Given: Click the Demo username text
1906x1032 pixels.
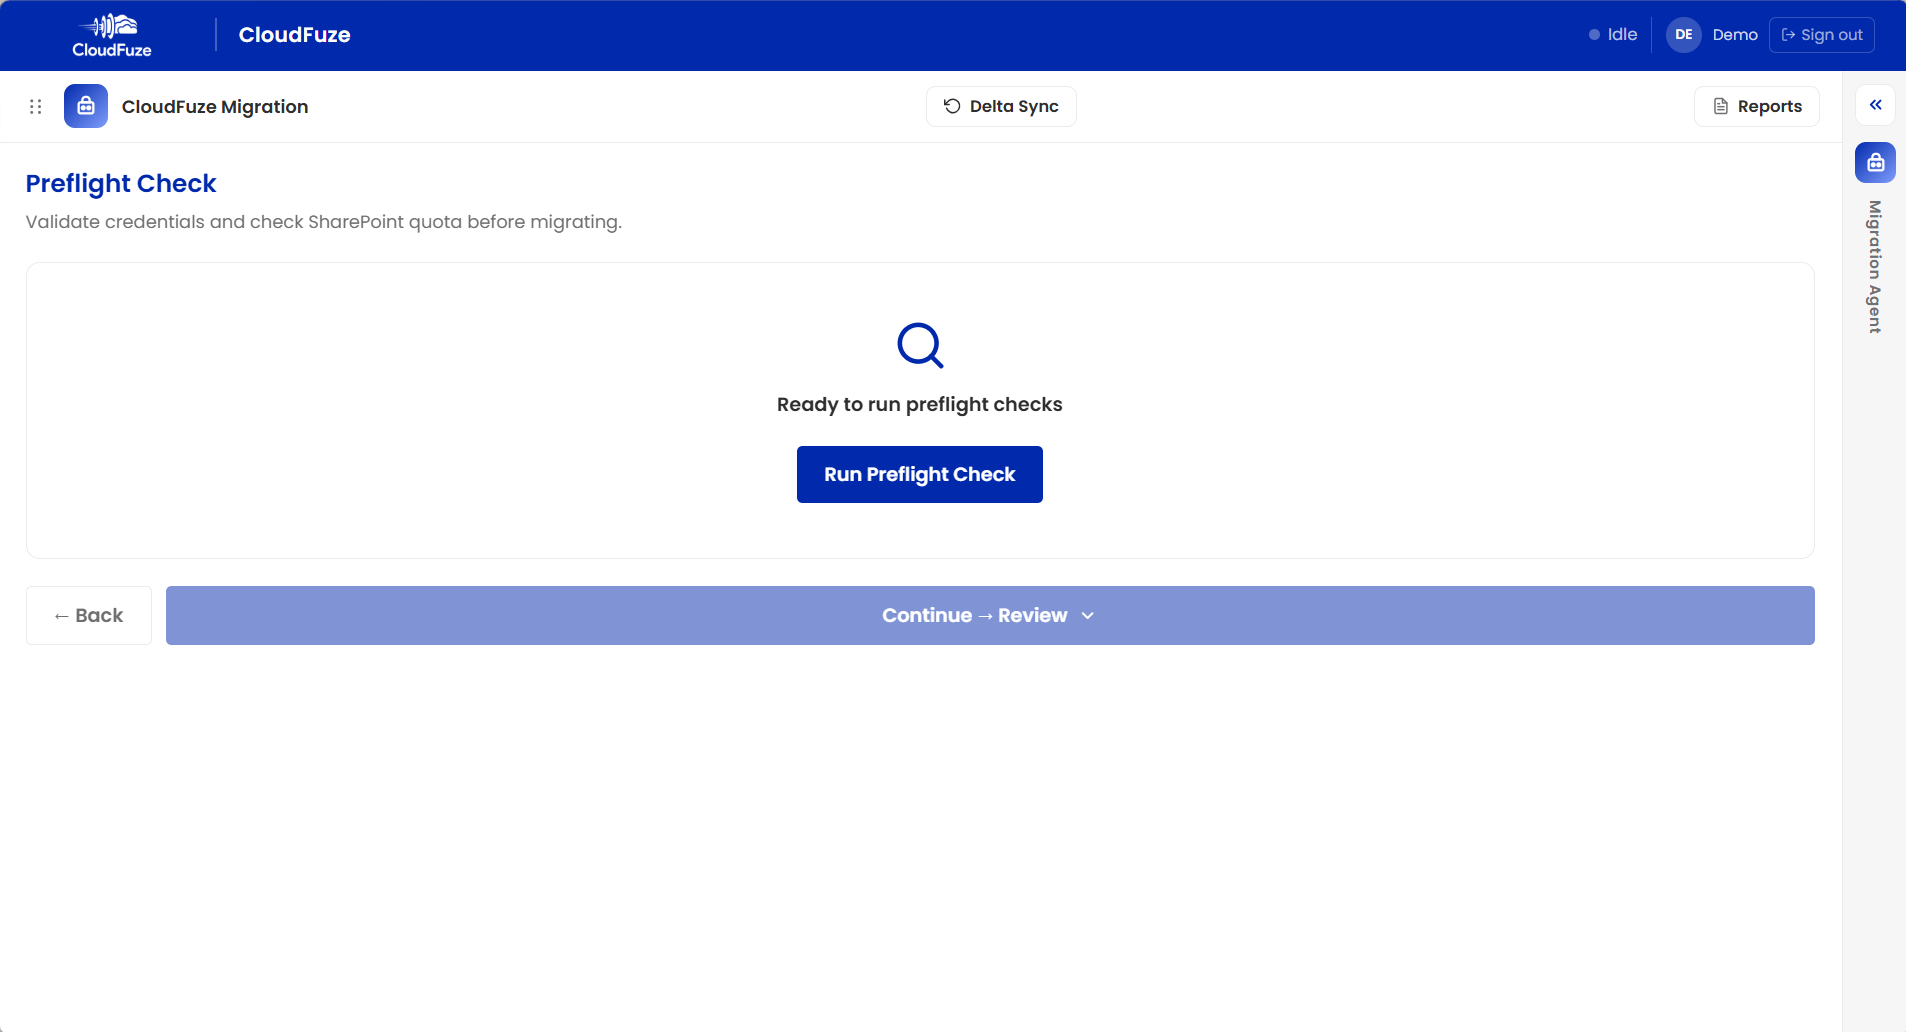Looking at the screenshot, I should tap(1735, 35).
